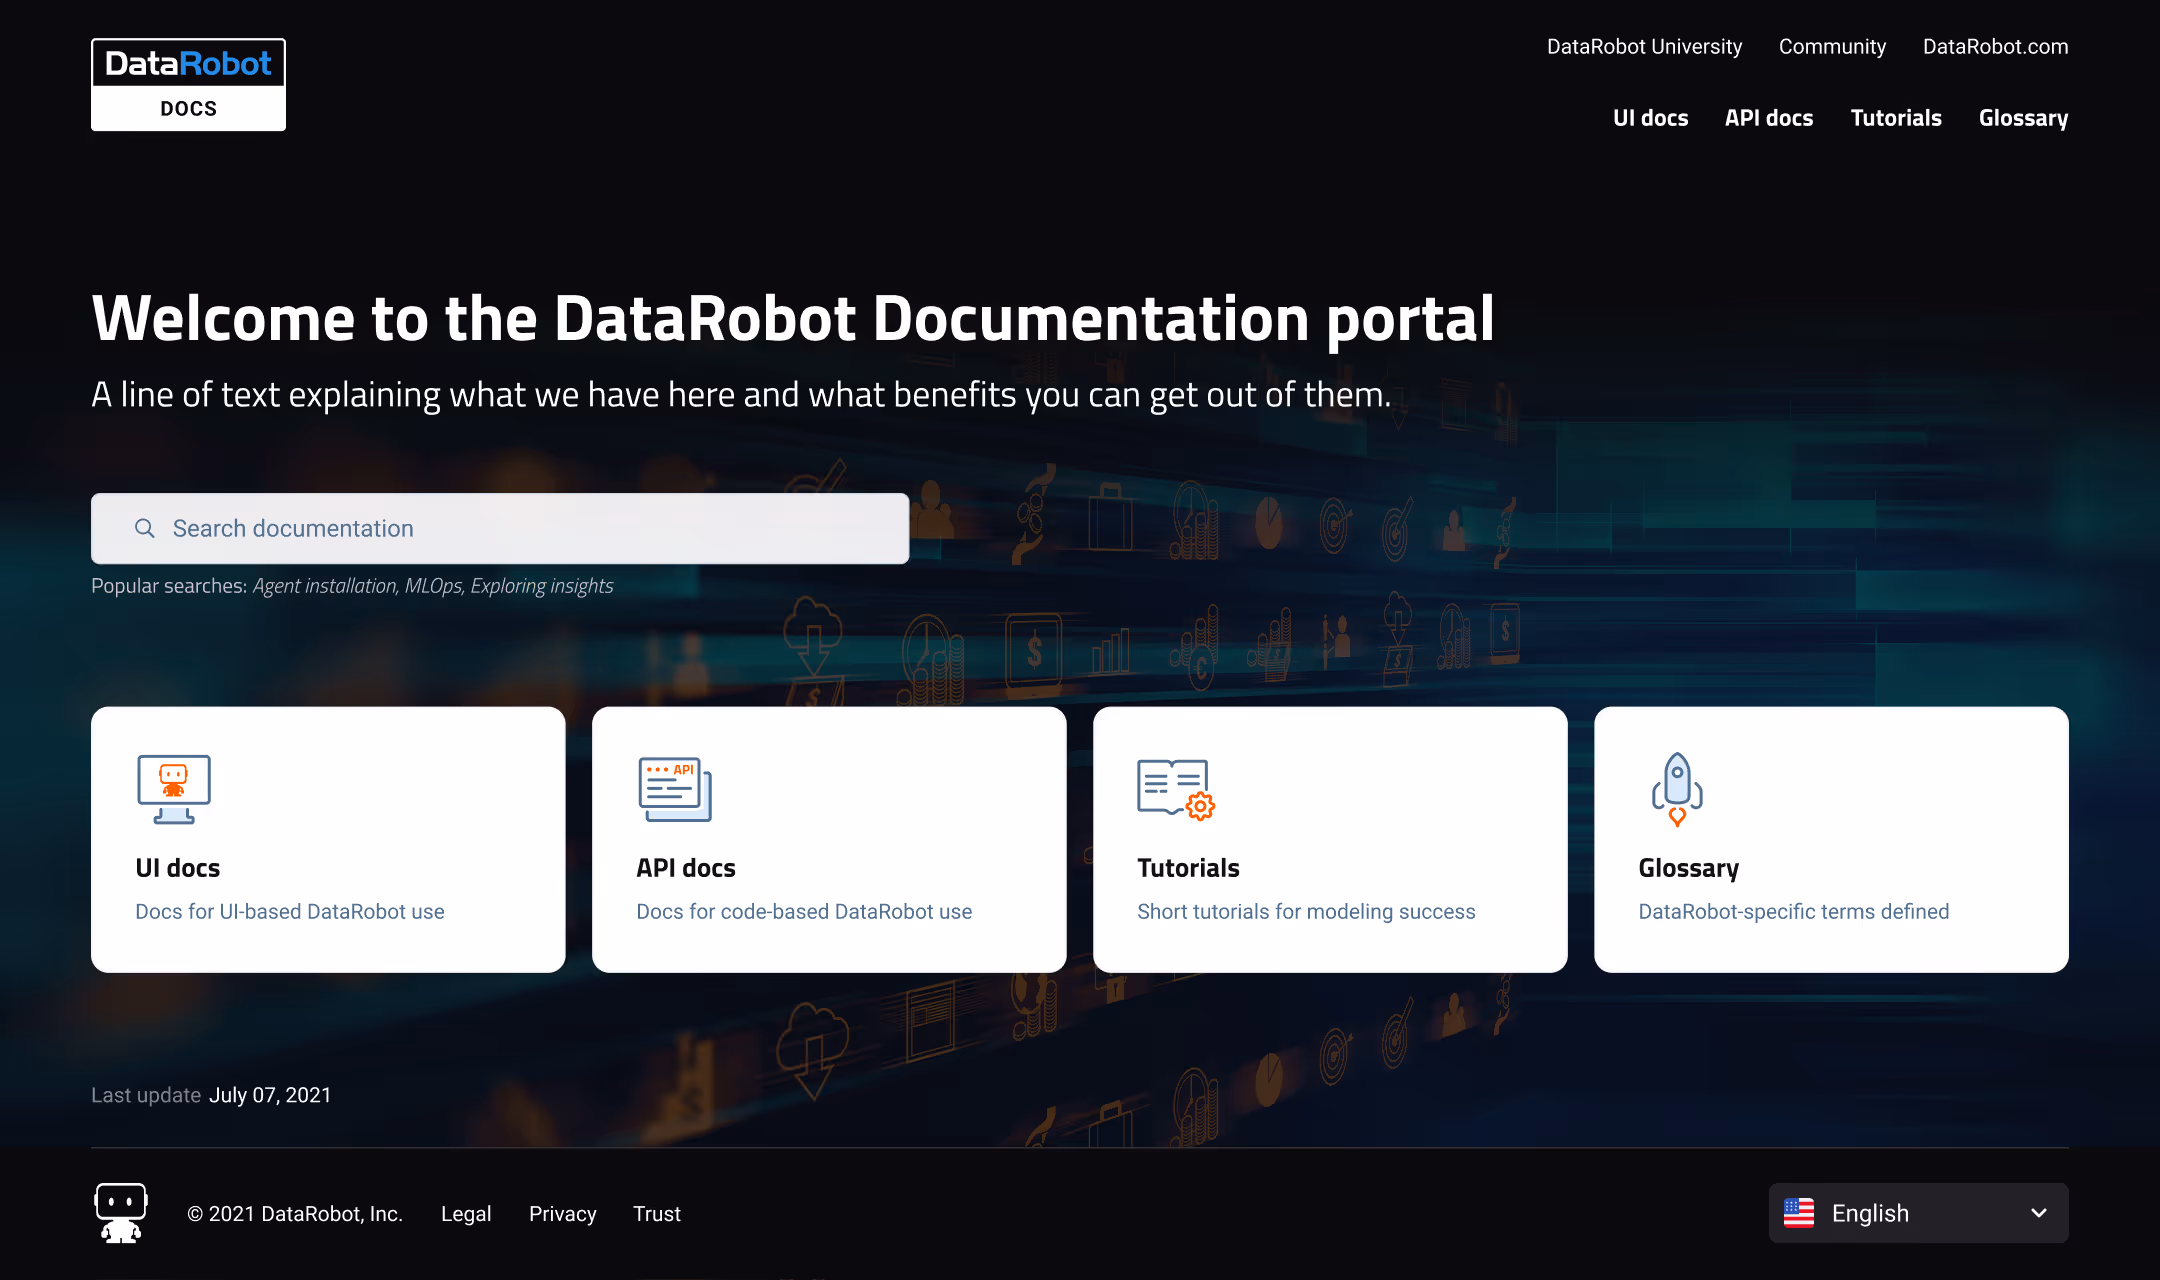Click the 'July 07, 2021' update date

pos(270,1095)
